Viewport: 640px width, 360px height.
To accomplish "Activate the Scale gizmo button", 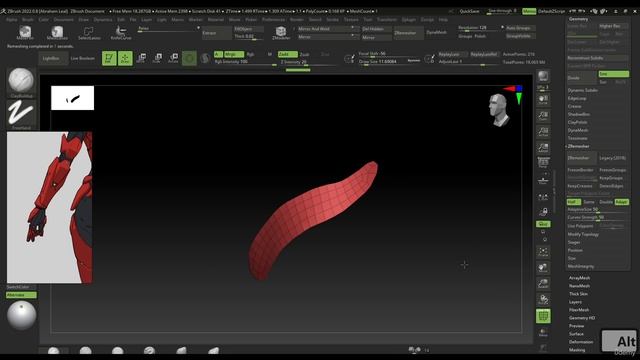I will tap(157, 58).
